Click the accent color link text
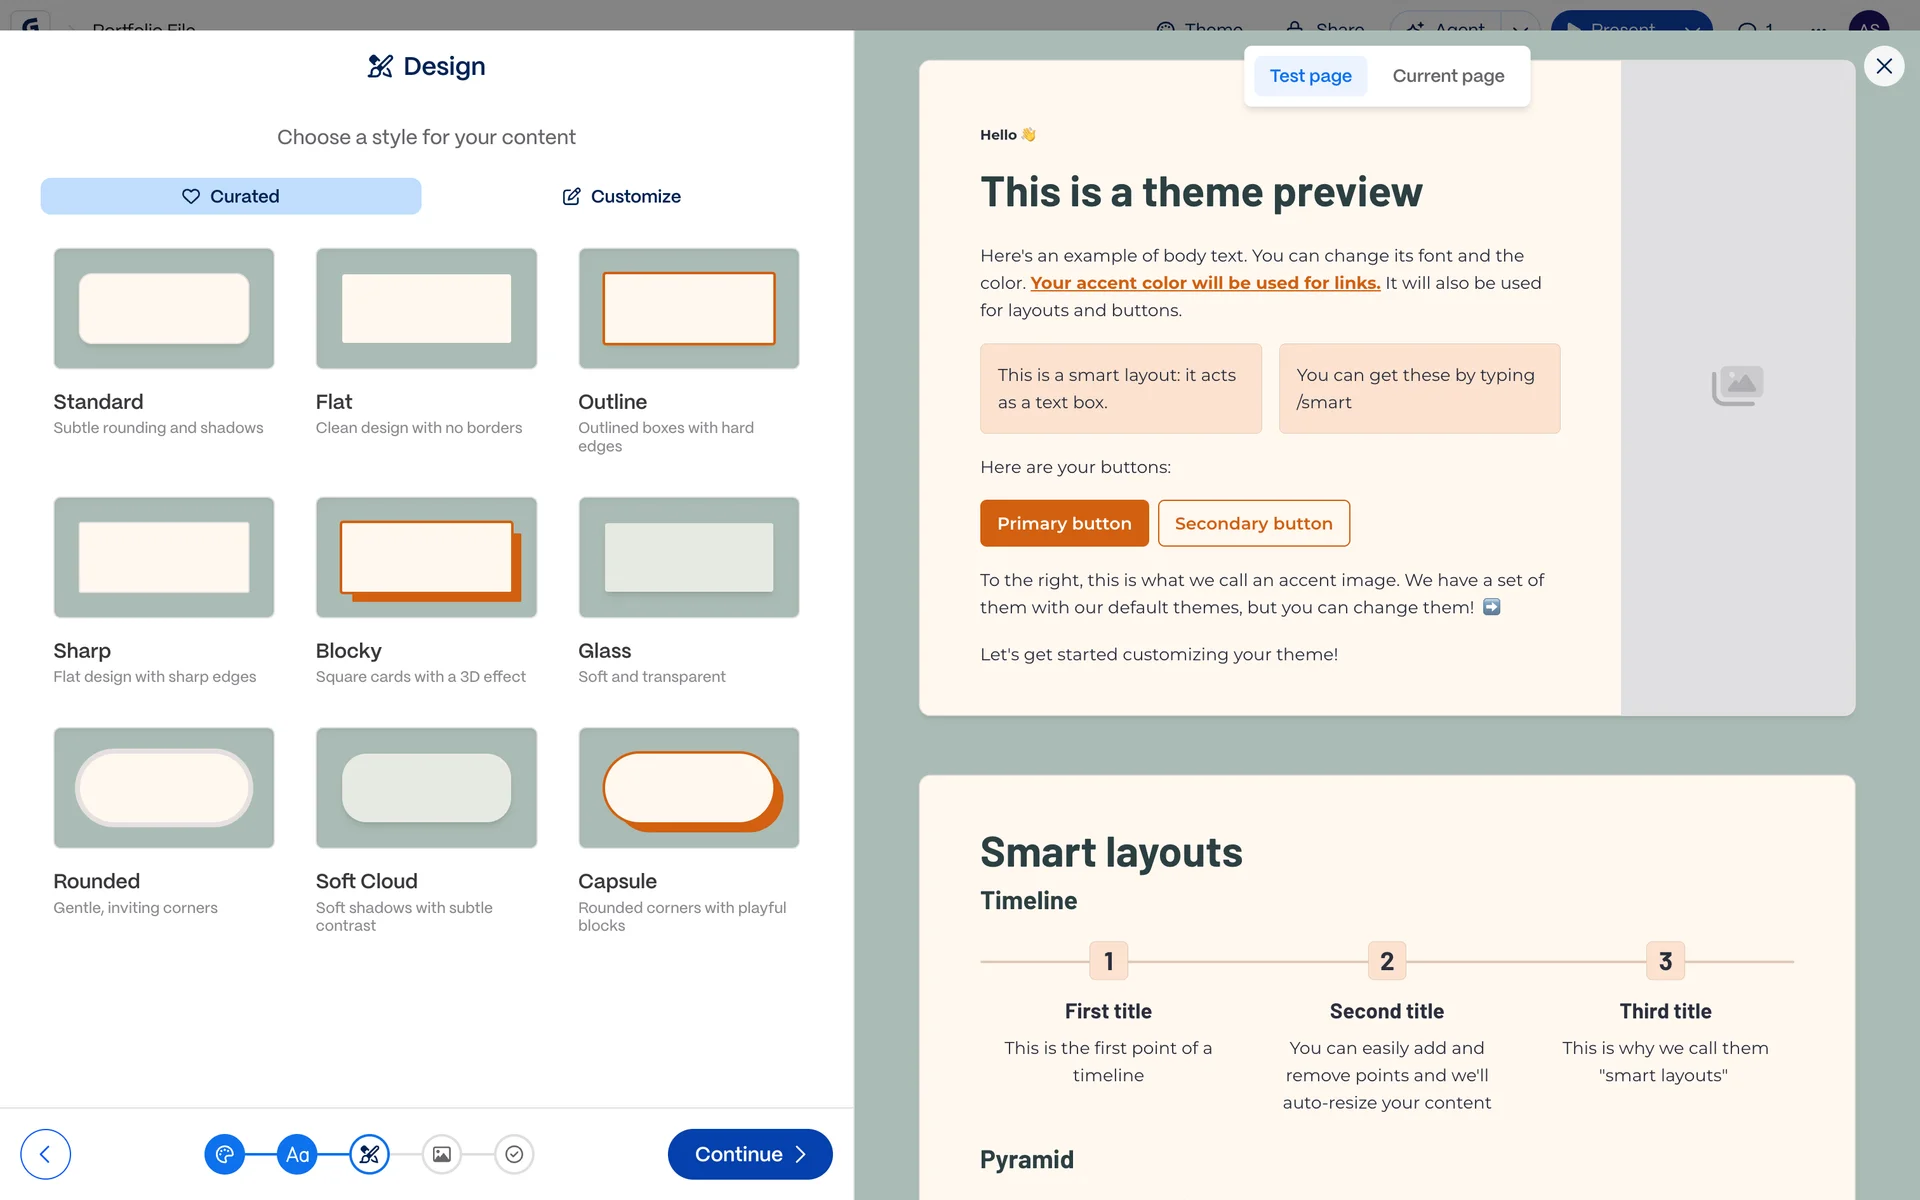Viewport: 1920px width, 1200px height. click(x=1204, y=283)
